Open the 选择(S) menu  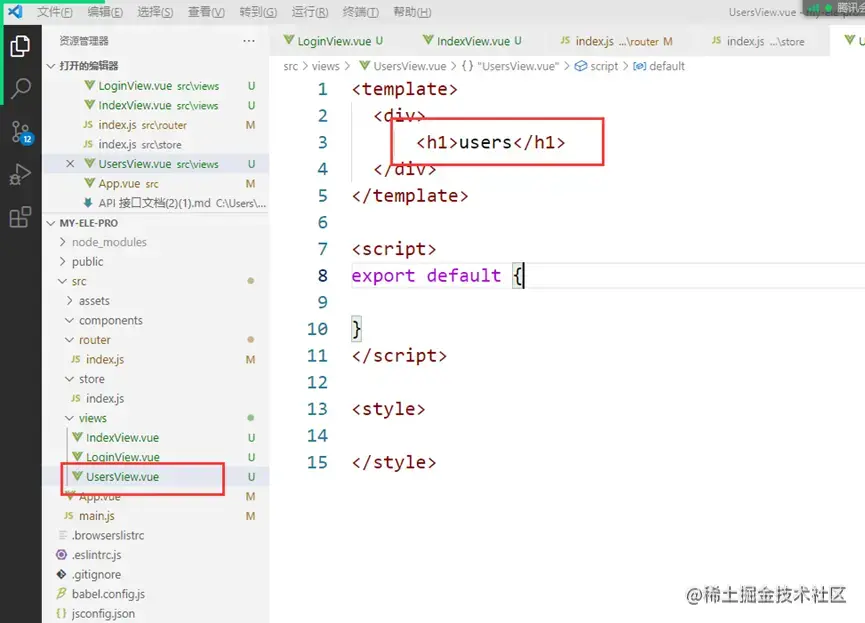[x=155, y=12]
